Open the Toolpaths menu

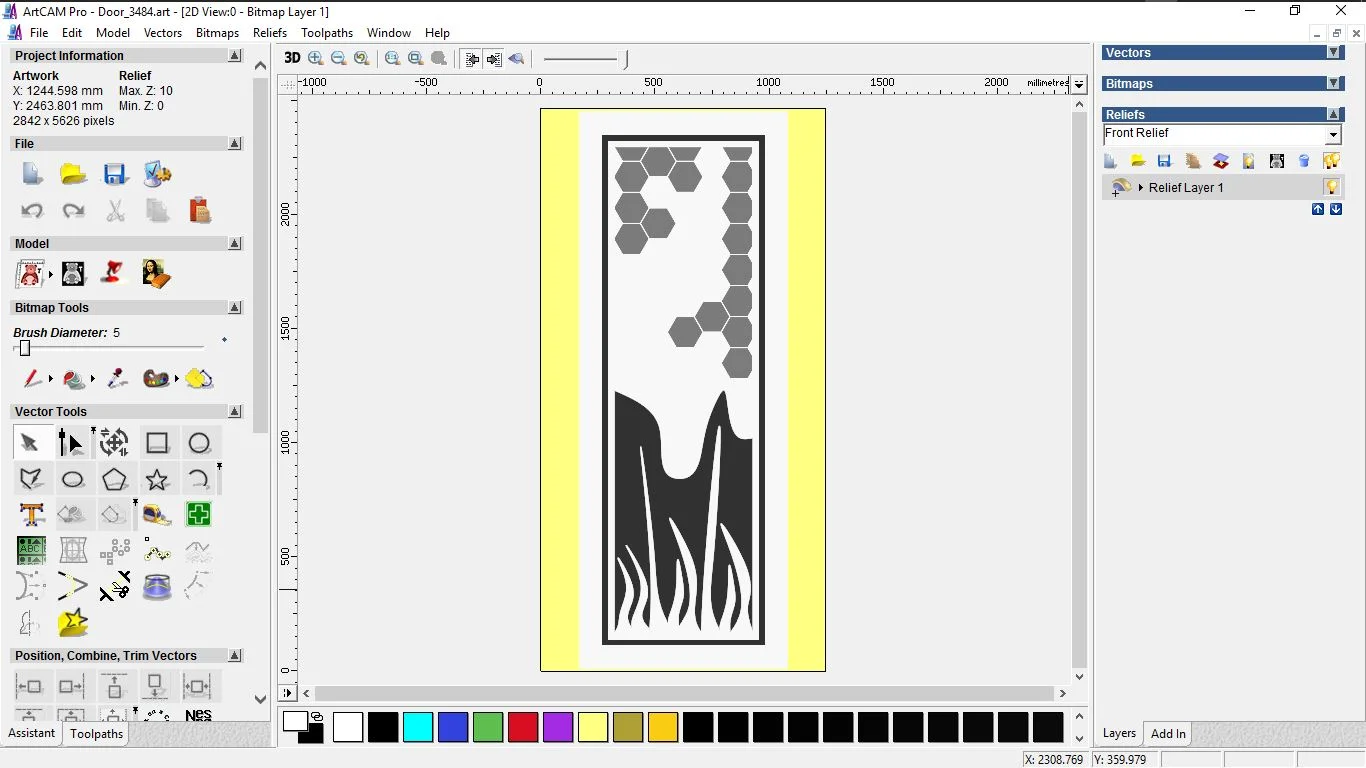327,33
